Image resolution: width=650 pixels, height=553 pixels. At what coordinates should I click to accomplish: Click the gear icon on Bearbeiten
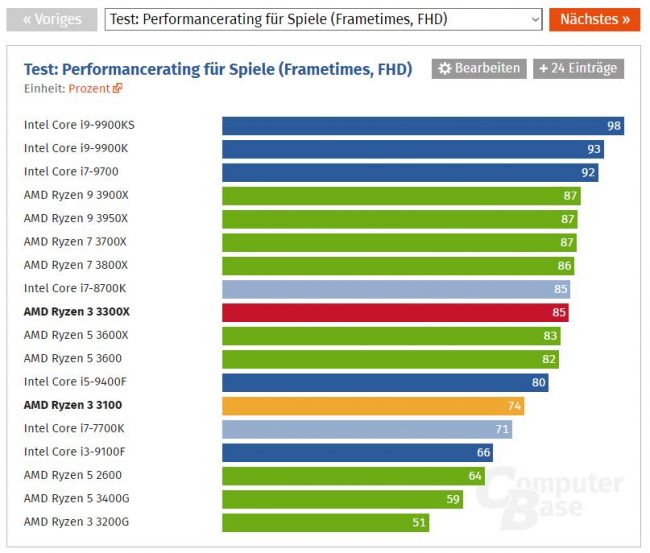445,68
